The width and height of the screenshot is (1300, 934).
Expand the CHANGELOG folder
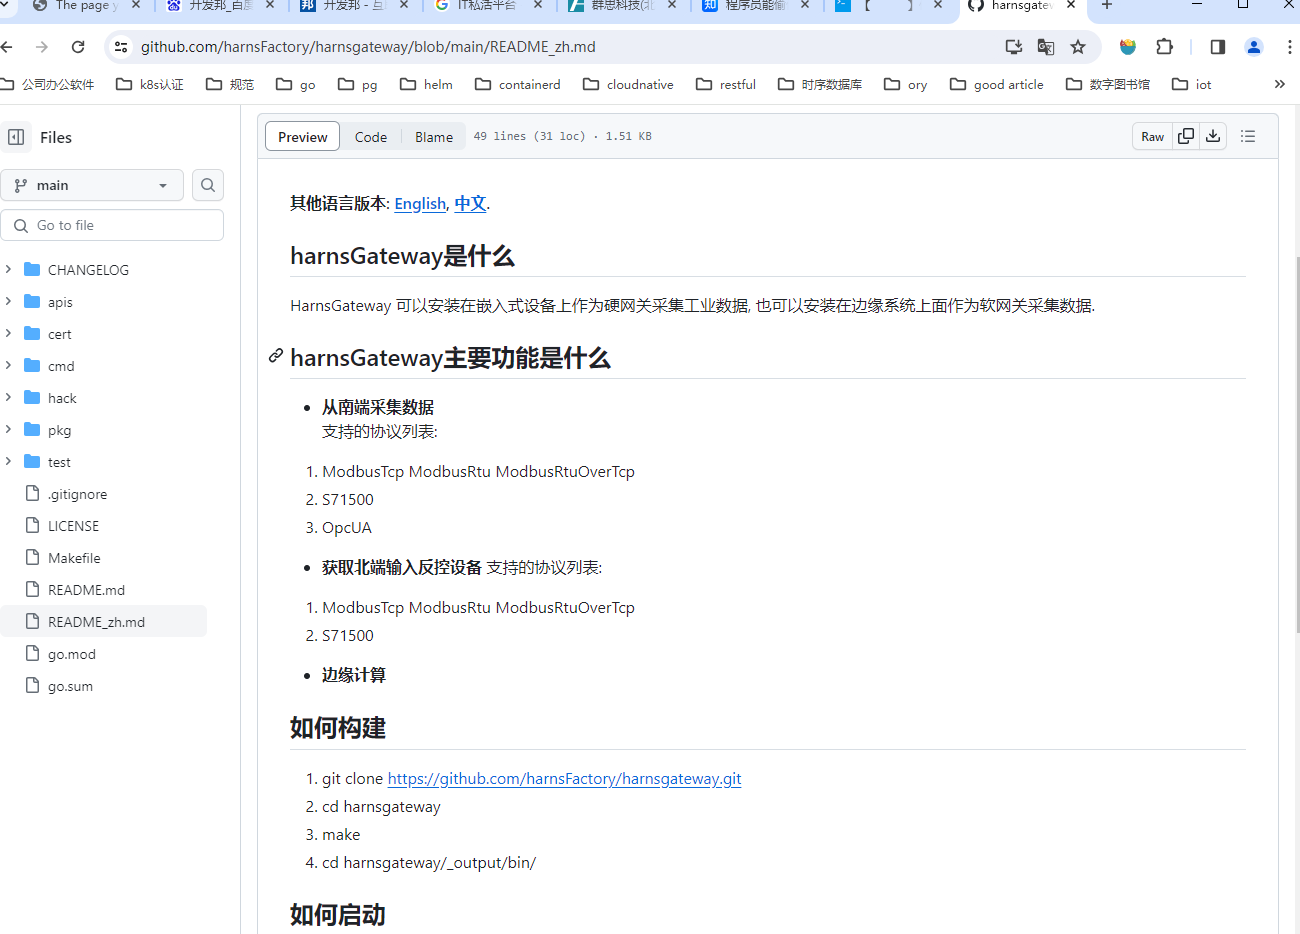click(x=8, y=270)
